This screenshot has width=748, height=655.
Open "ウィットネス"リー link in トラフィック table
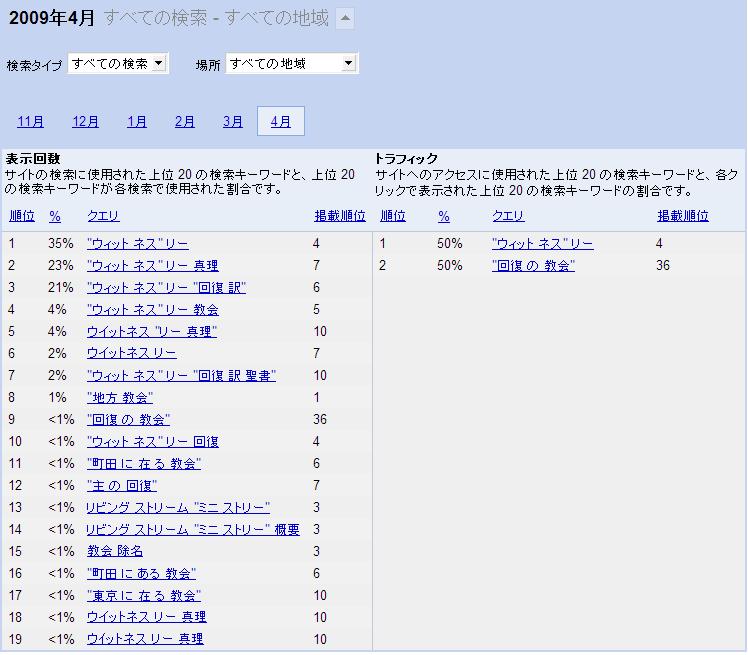coord(543,244)
